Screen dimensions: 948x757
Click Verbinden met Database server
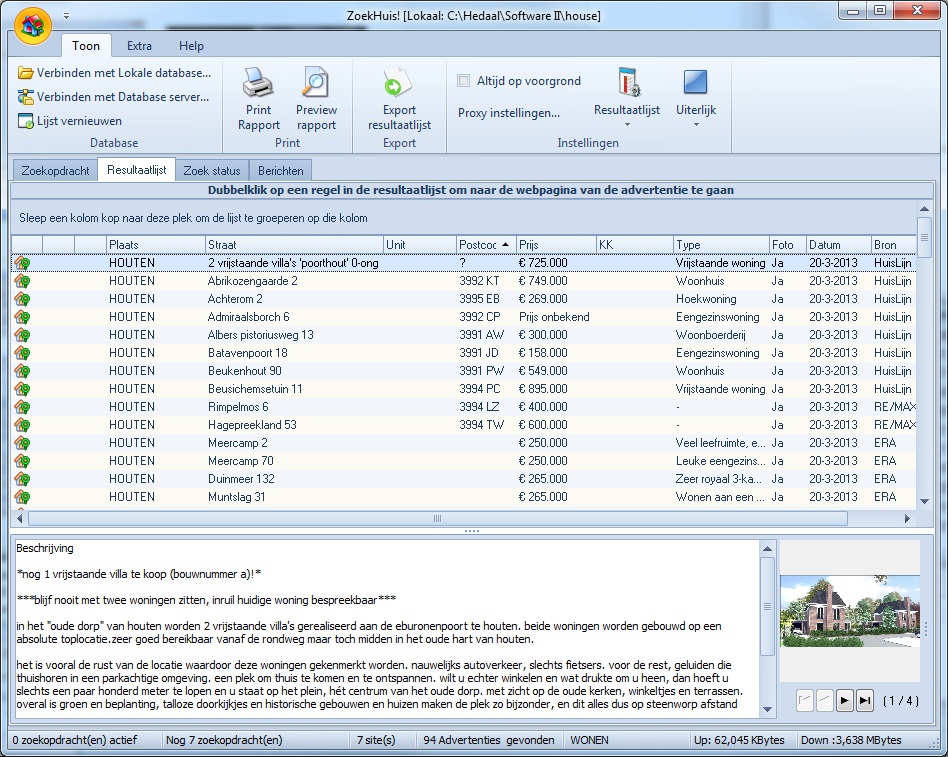coord(114,97)
